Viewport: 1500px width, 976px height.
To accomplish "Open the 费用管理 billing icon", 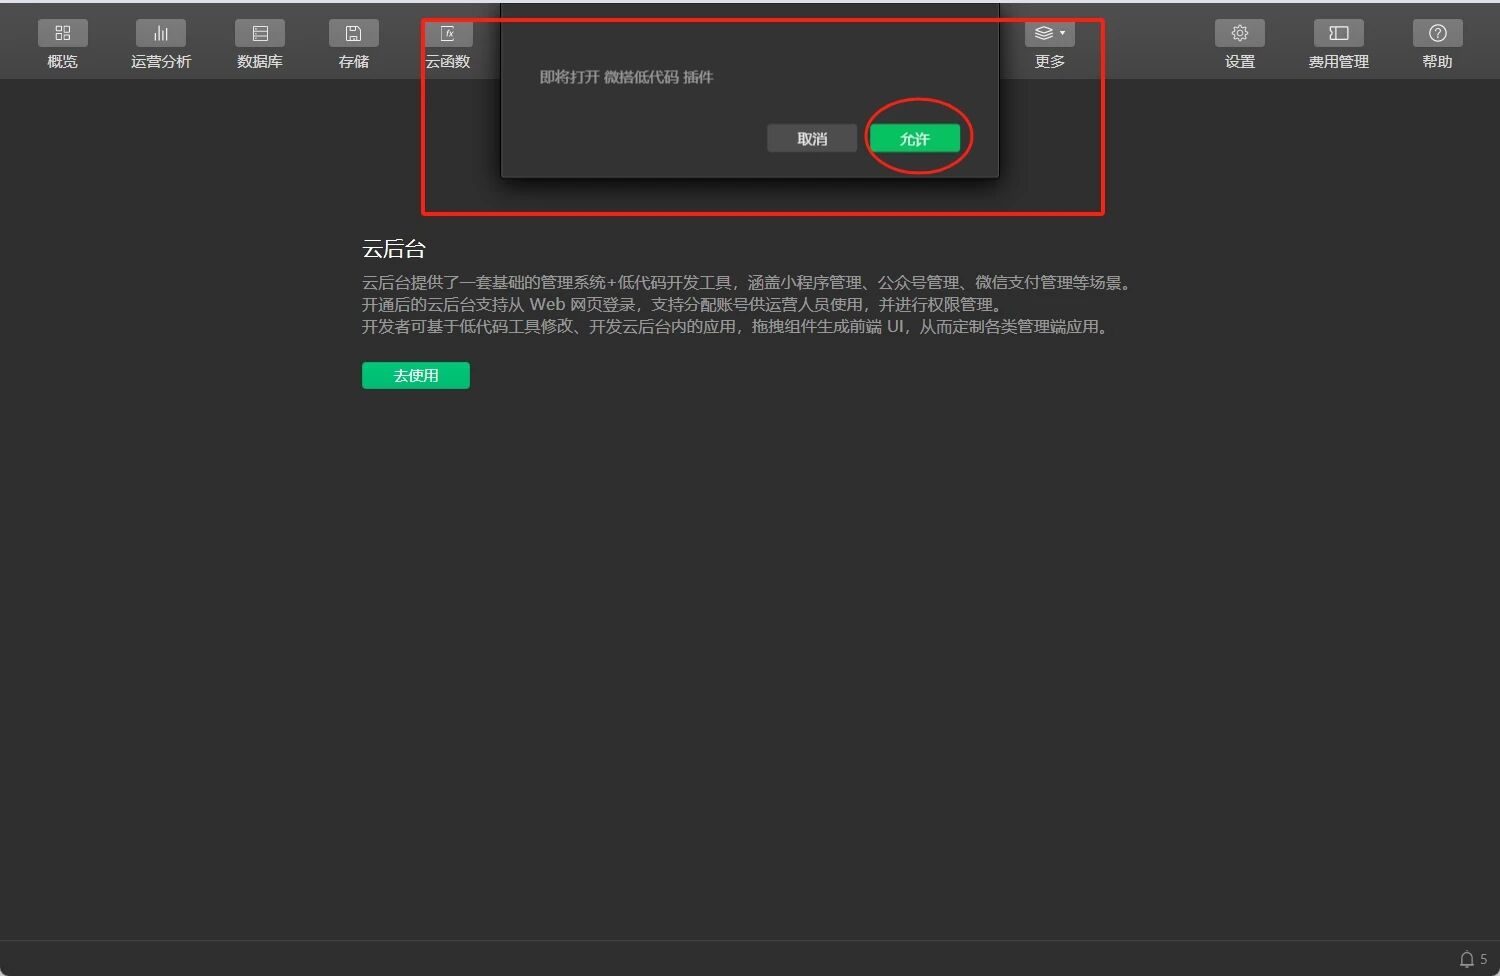I will 1339,33.
